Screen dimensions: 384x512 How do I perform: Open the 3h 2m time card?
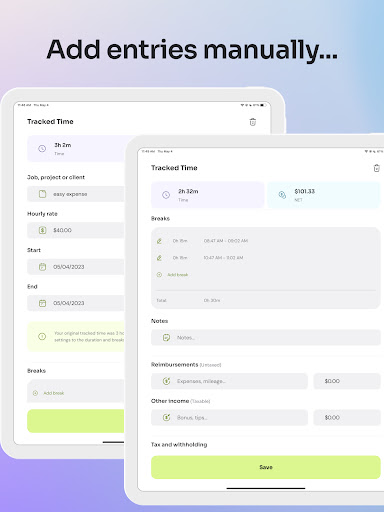tap(76, 149)
